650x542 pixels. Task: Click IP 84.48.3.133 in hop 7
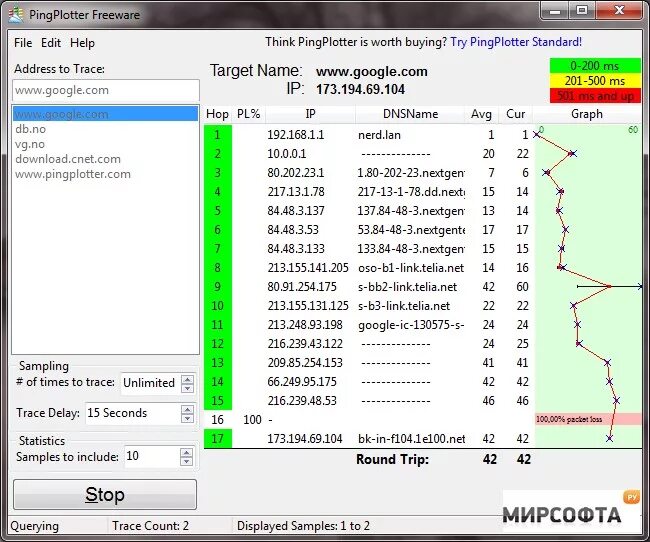click(x=296, y=249)
